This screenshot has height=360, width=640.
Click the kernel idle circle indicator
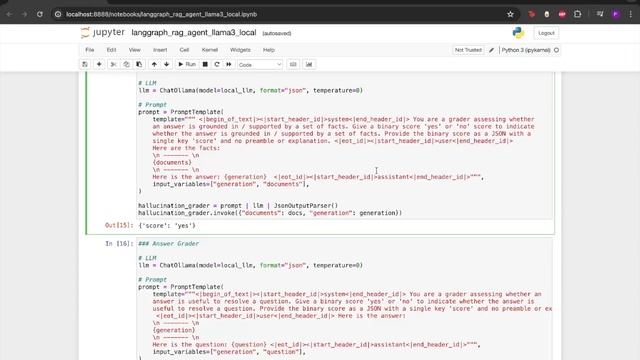(x=556, y=50)
